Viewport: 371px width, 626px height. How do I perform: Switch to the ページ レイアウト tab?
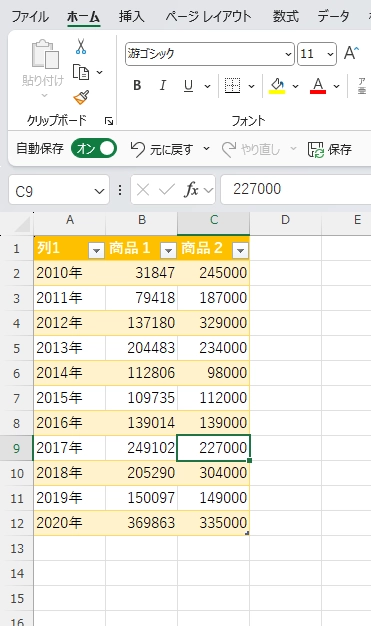(x=208, y=17)
